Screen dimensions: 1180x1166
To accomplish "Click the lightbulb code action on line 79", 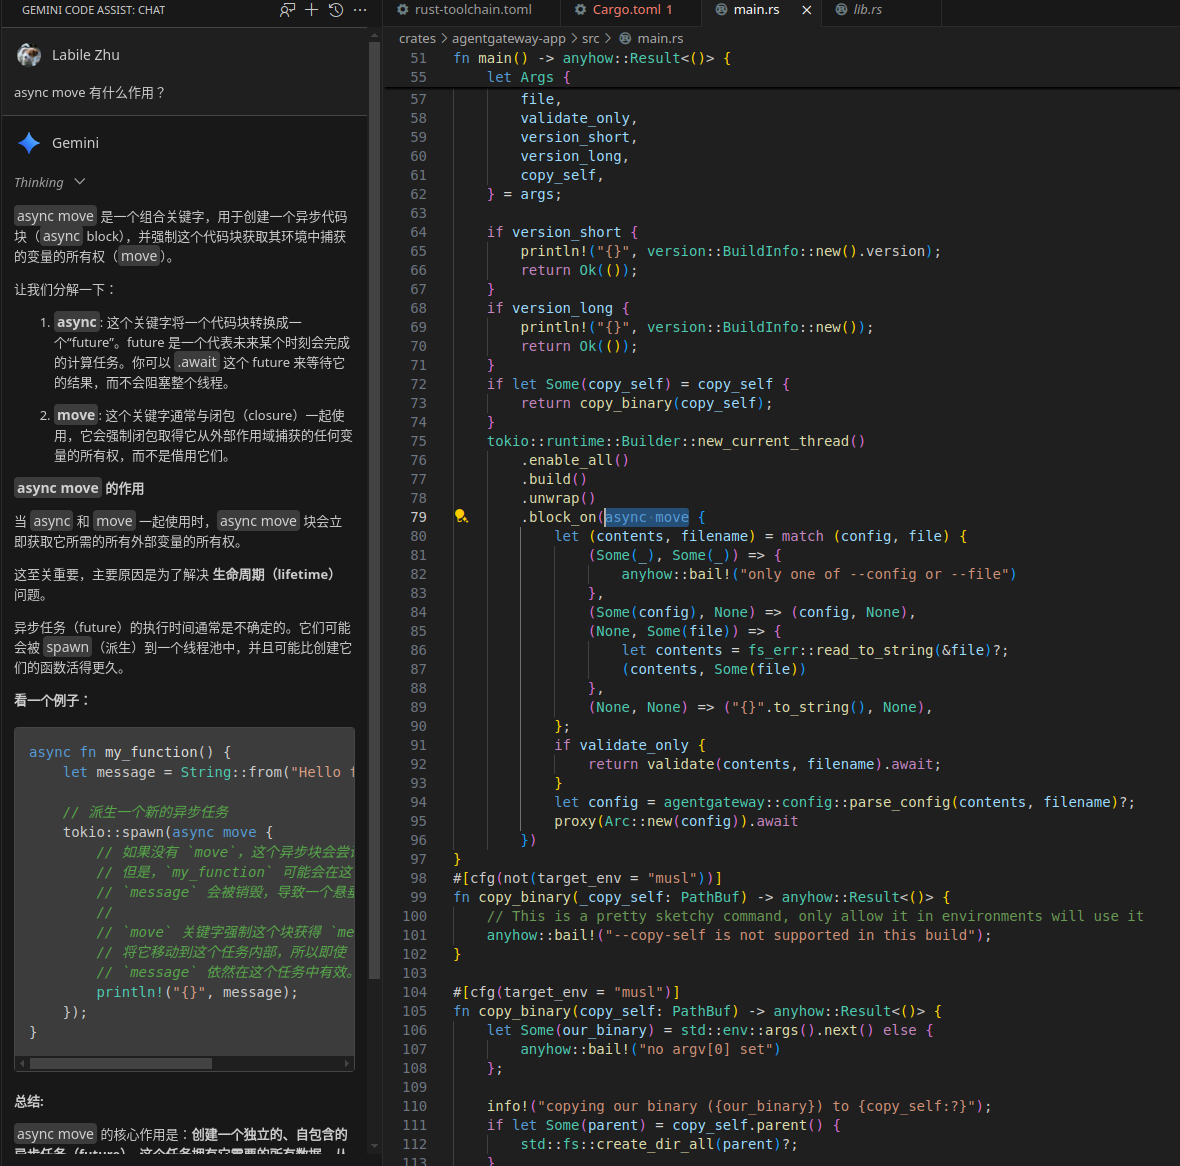I will click(x=461, y=517).
